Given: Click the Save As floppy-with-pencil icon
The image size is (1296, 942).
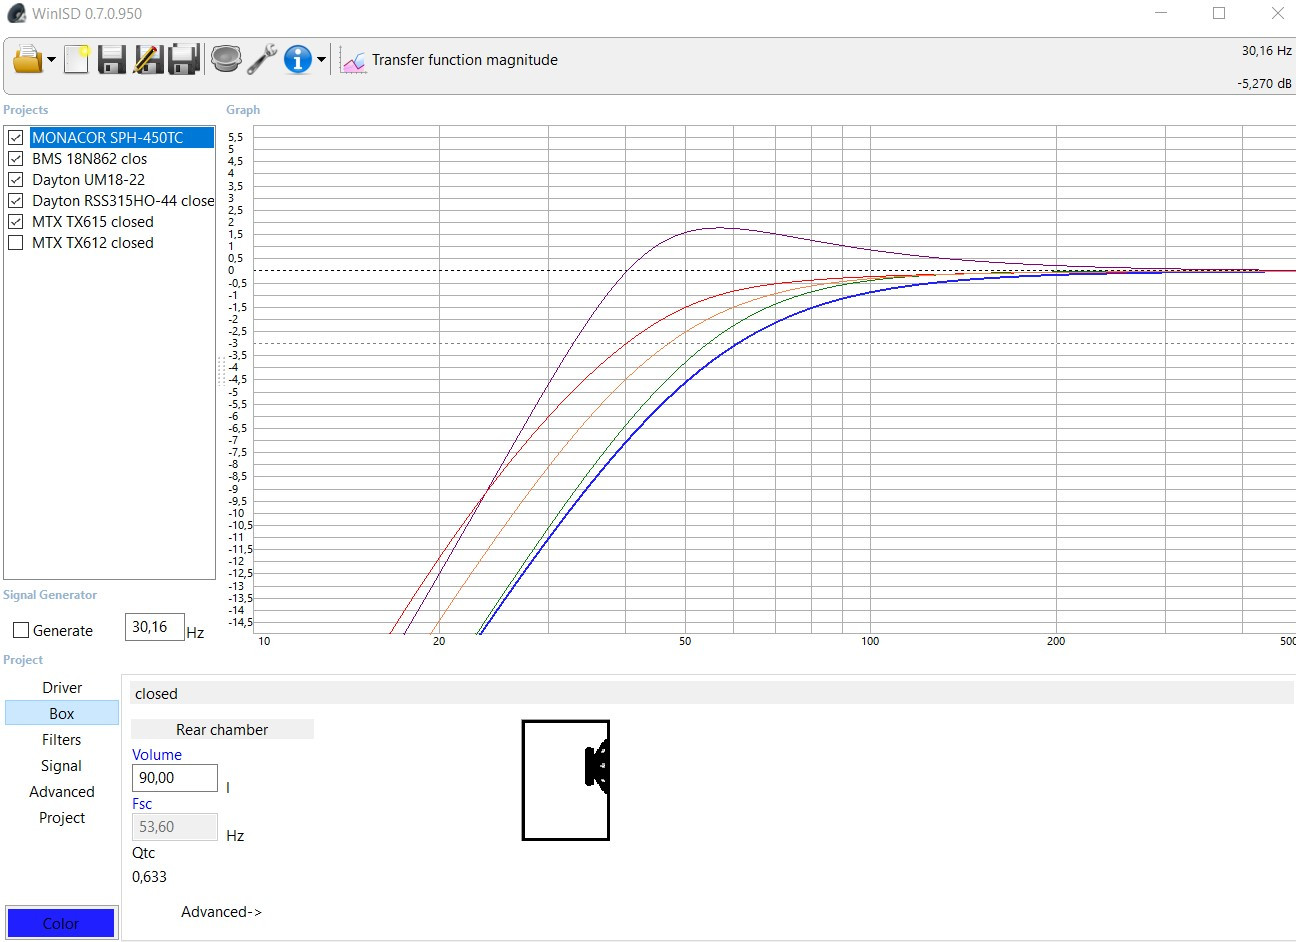Looking at the screenshot, I should point(147,60).
